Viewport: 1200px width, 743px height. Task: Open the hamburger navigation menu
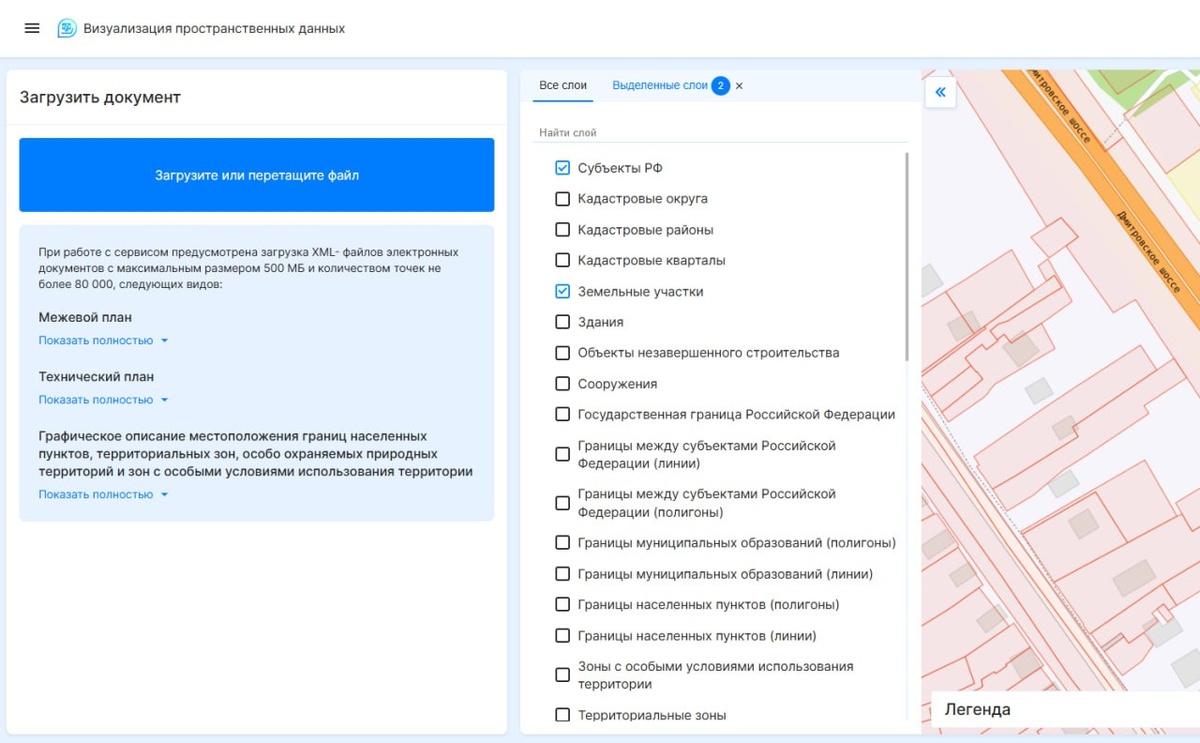point(32,28)
